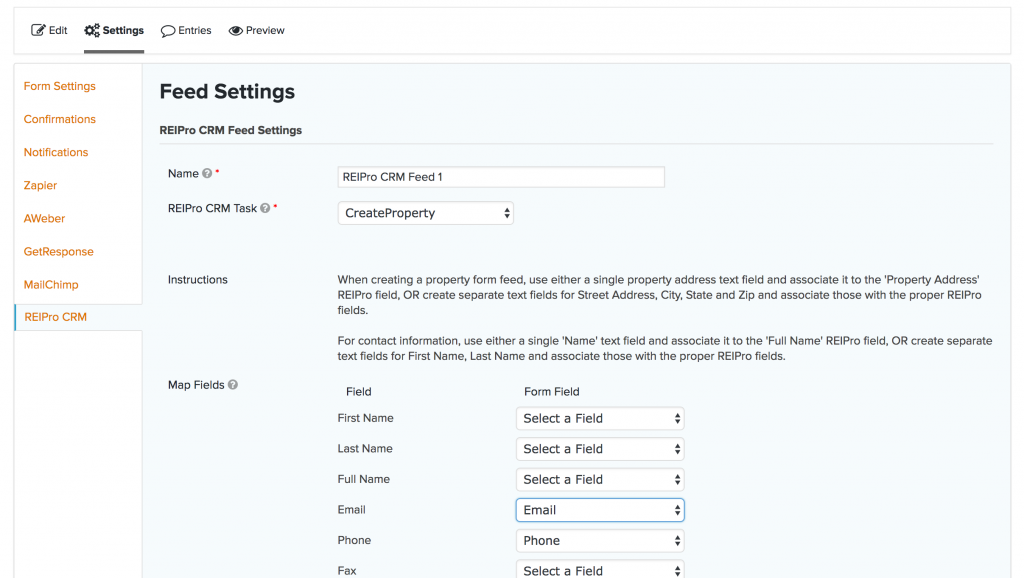Go to Form Settings in sidebar
The height and width of the screenshot is (578, 1024).
tap(59, 86)
